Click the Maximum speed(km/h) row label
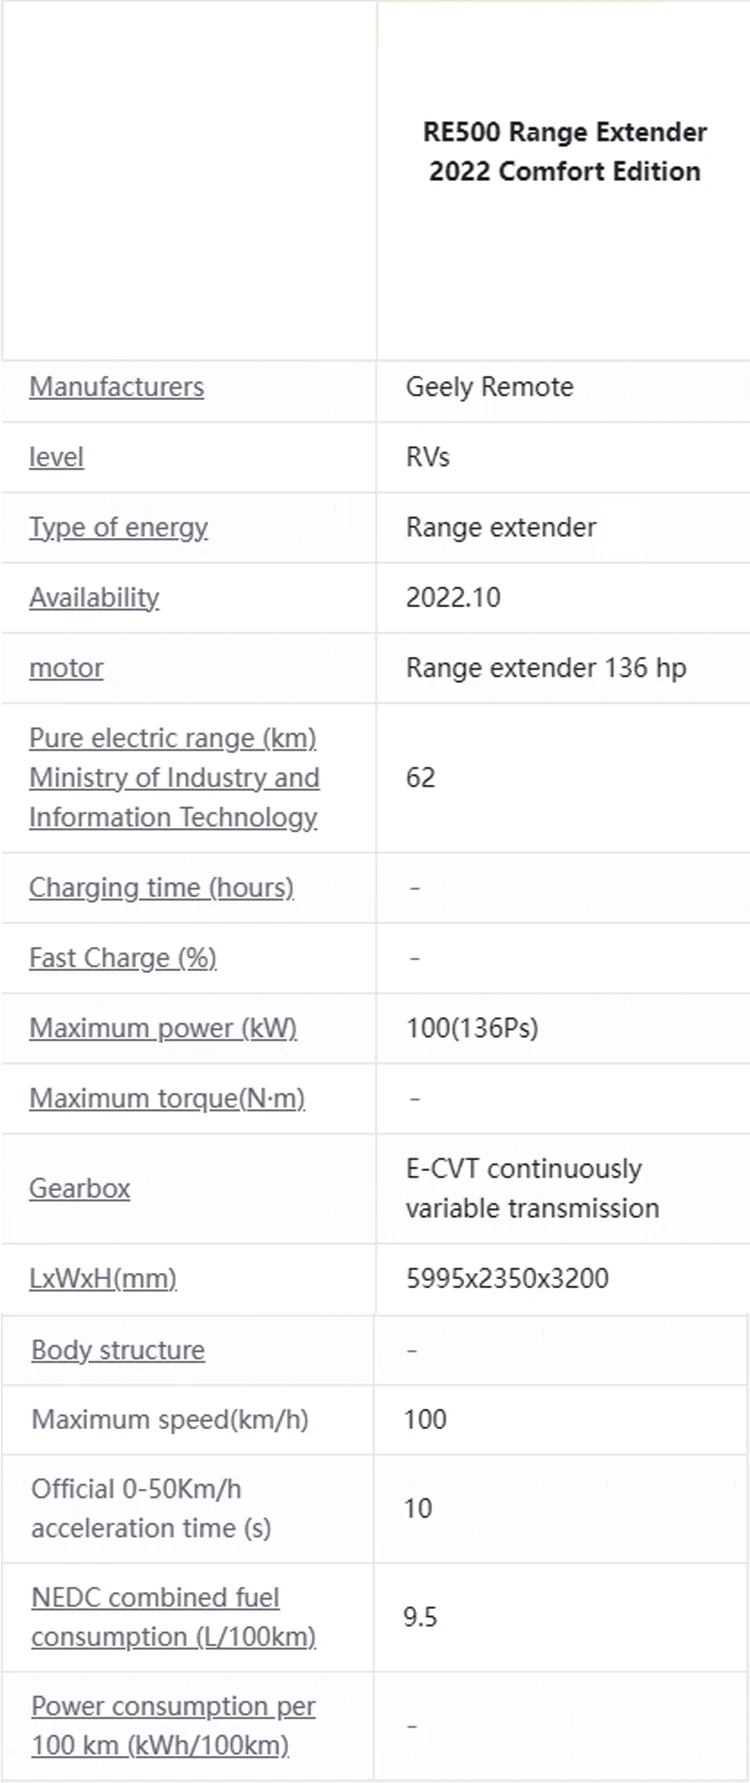This screenshot has height=1783, width=750. pyautogui.click(x=169, y=1419)
